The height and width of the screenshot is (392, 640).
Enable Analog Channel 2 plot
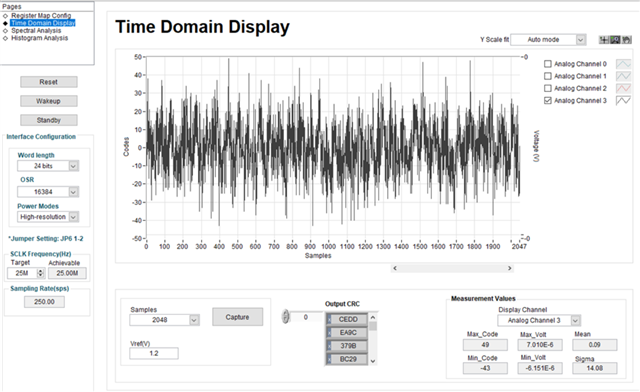[548, 88]
